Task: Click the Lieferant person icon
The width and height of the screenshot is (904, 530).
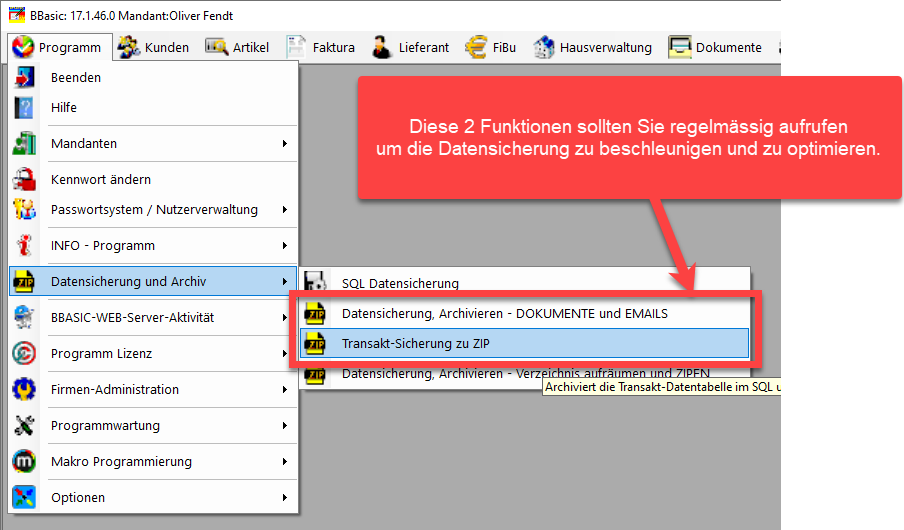Action: coord(382,47)
